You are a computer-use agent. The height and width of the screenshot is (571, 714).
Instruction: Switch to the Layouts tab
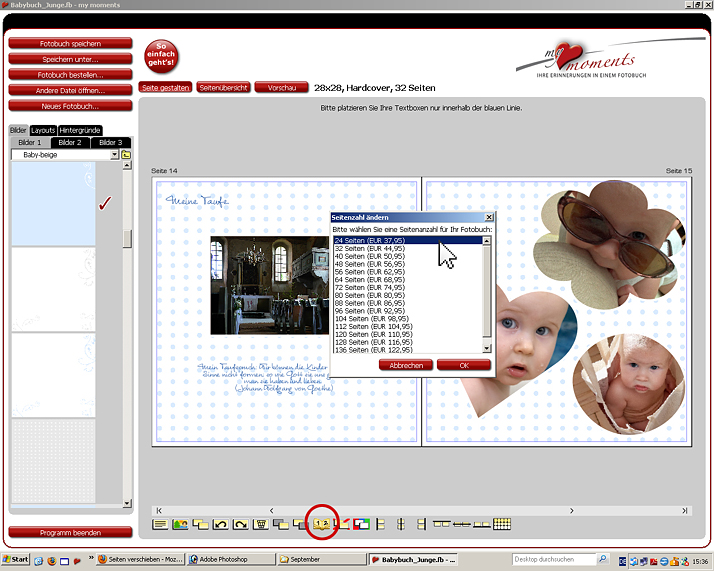pyautogui.click(x=43, y=130)
